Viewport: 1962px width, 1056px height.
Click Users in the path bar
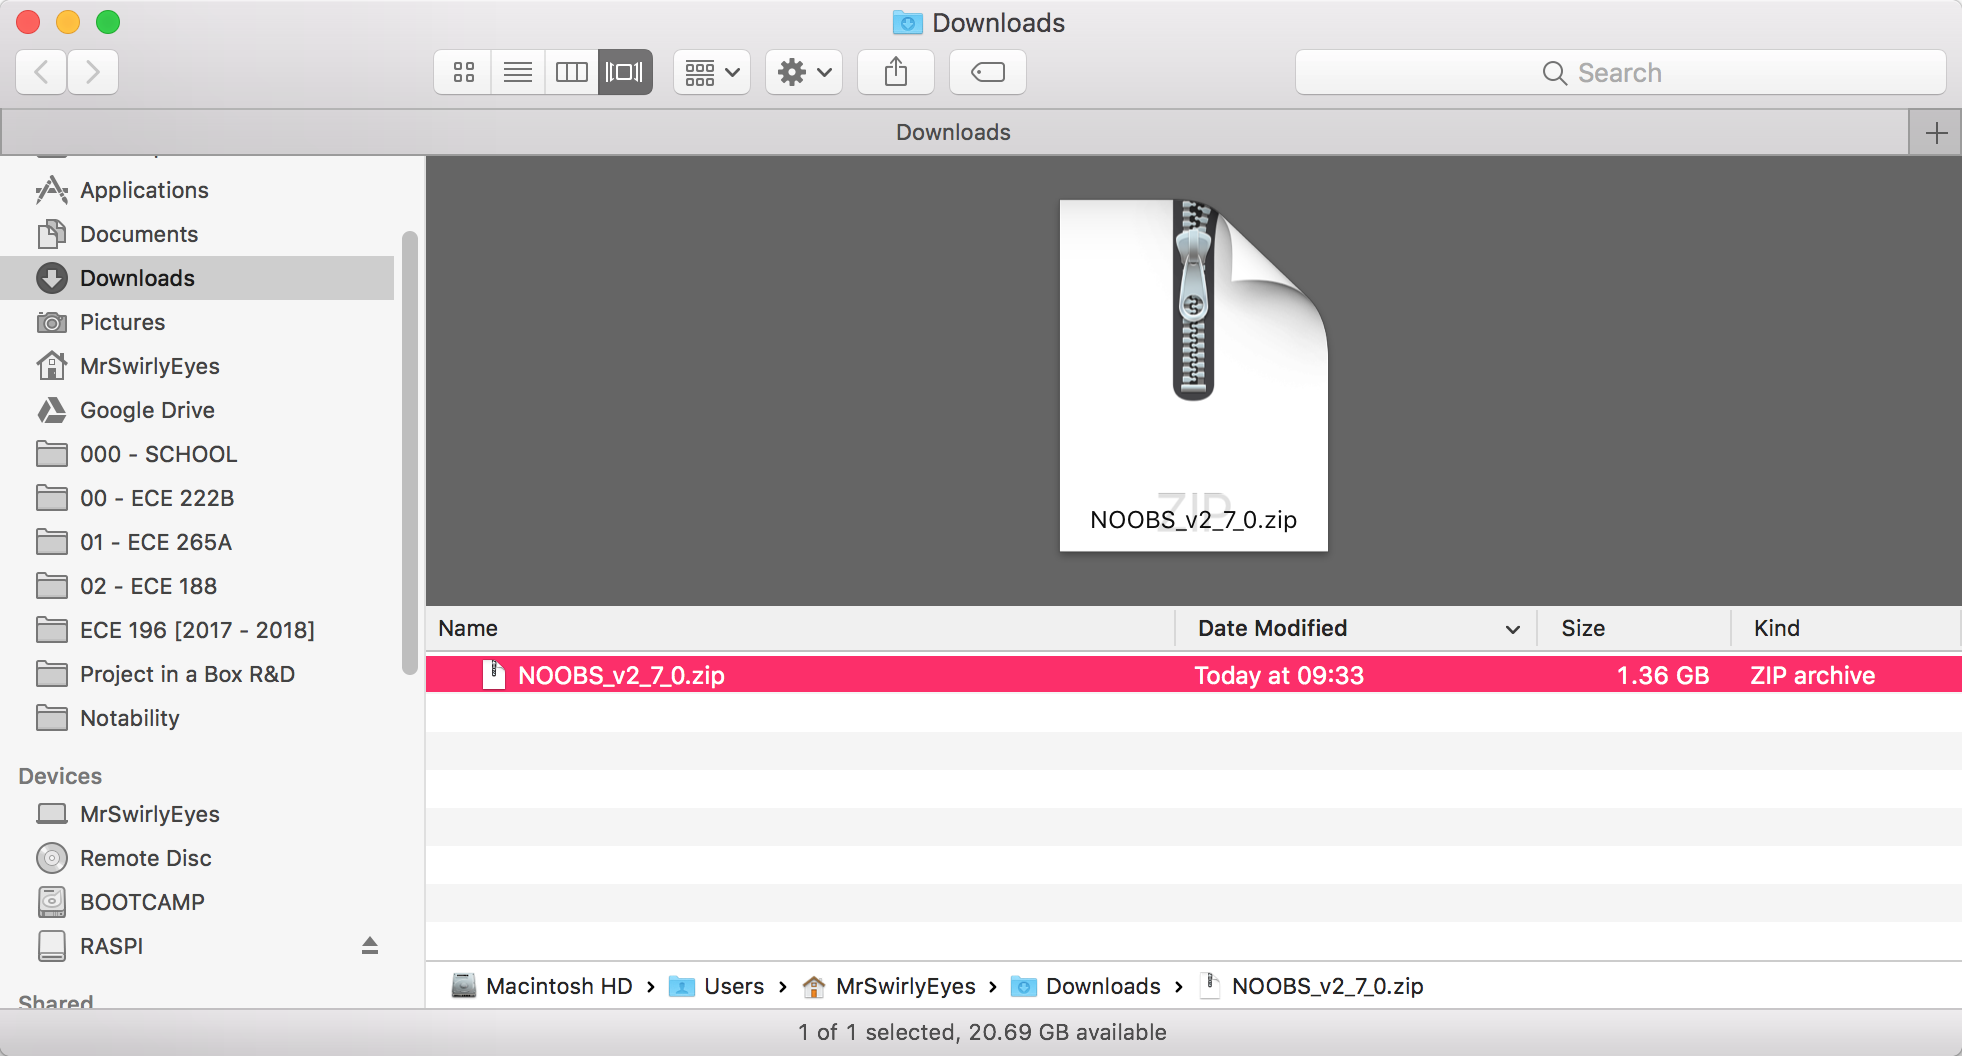[733, 986]
